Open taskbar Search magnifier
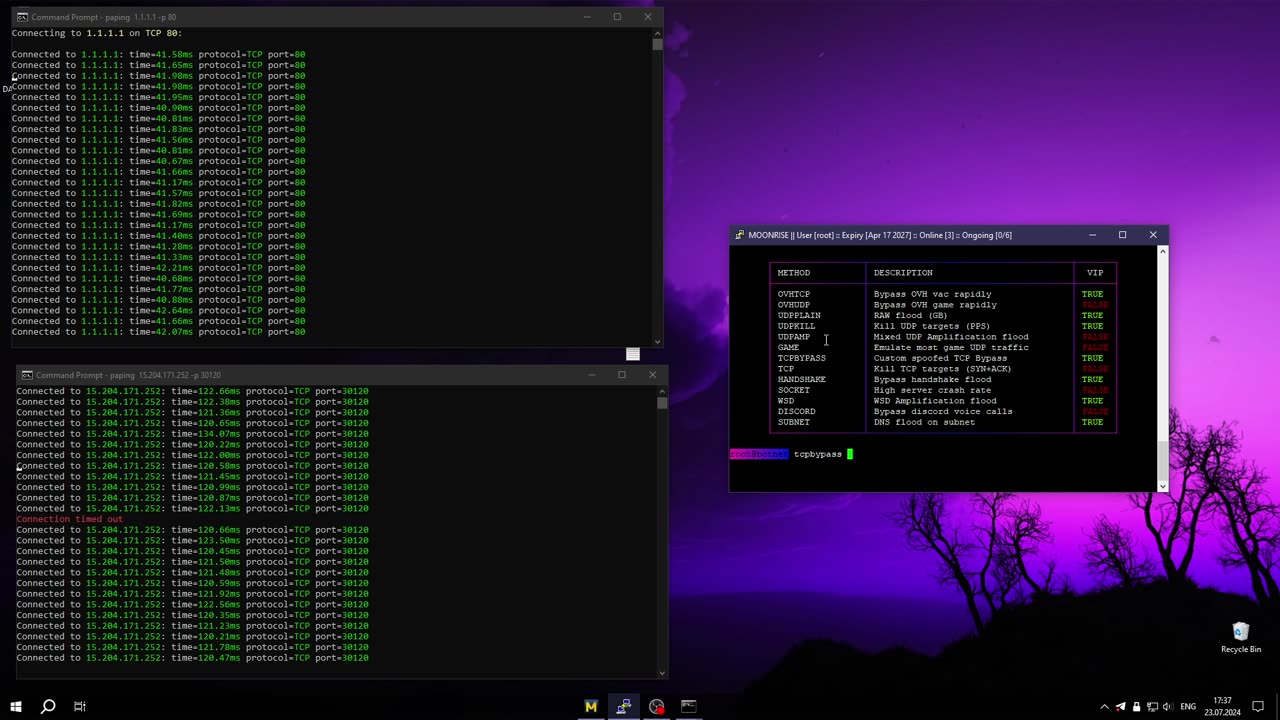The image size is (1280, 720). [47, 706]
